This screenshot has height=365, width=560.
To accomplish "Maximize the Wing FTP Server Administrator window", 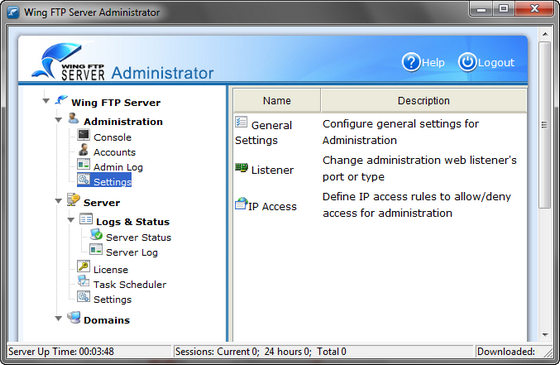I will (x=504, y=9).
